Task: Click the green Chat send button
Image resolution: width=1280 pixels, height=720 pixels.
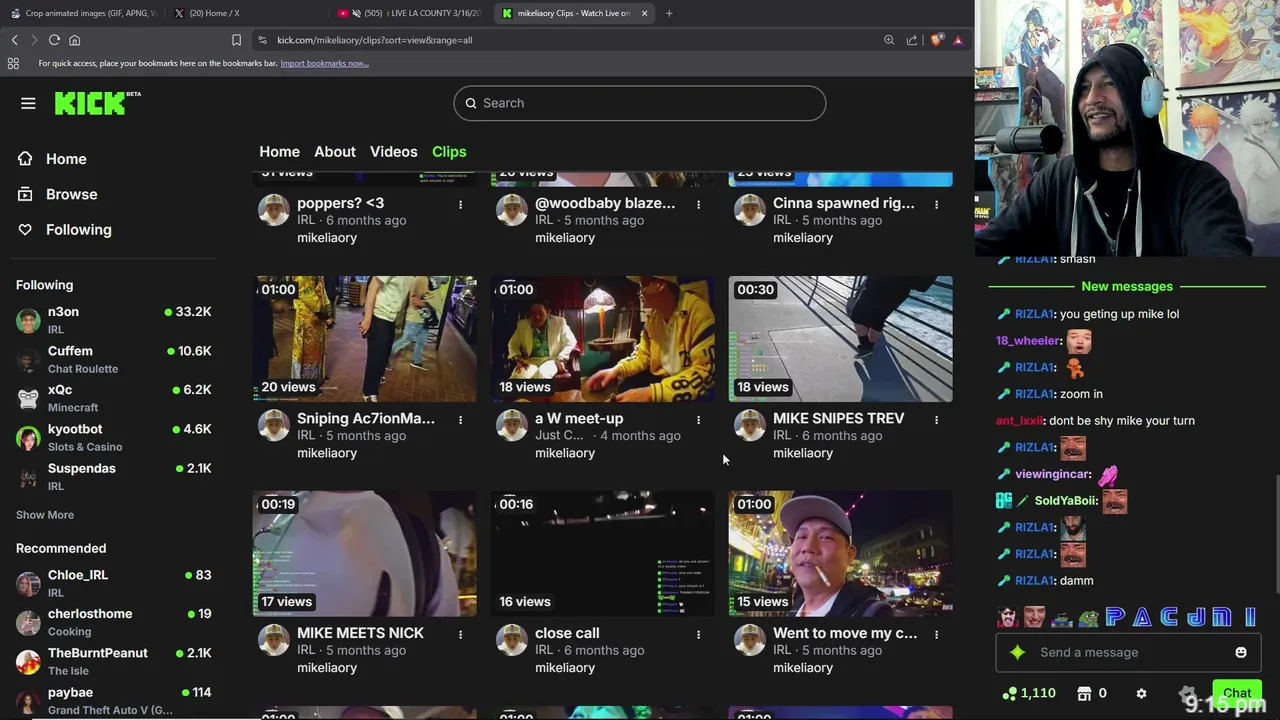Action: [1237, 693]
